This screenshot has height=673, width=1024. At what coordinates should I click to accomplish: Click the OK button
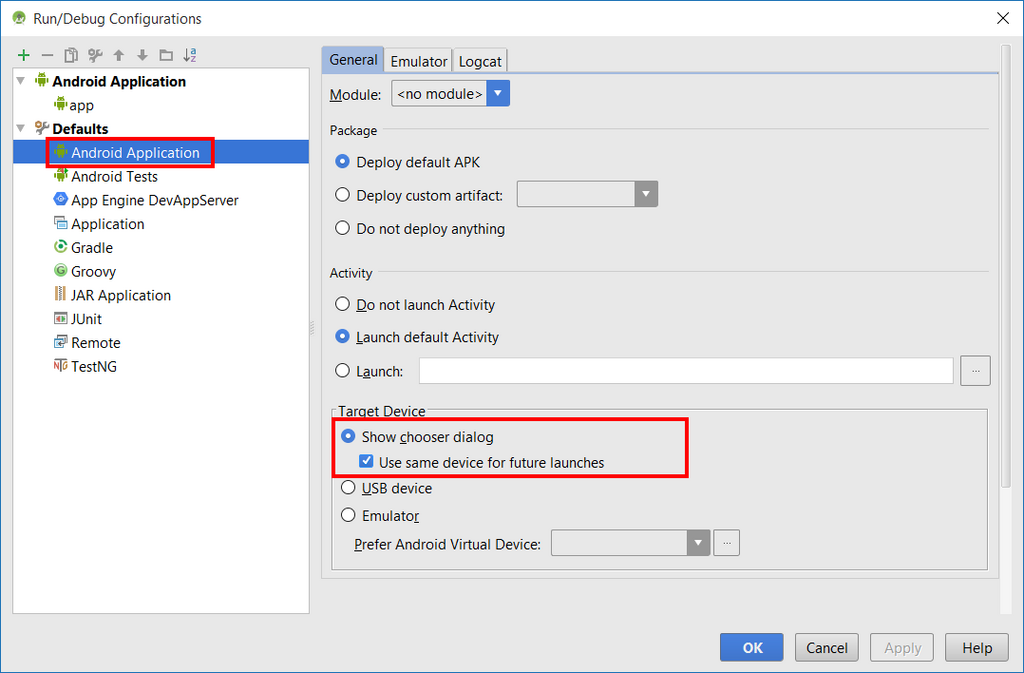coord(752,648)
